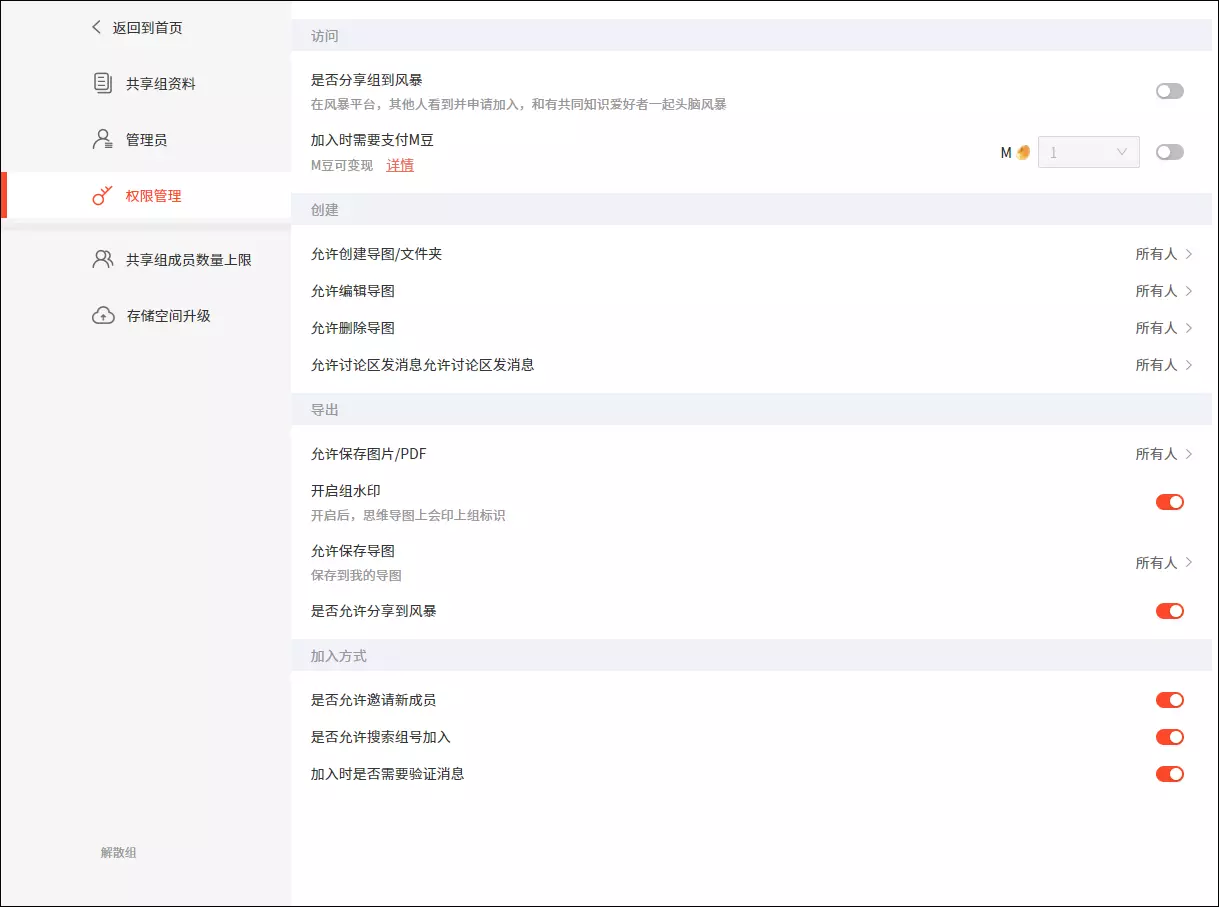
Task: Switch to the 共享组资料 section
Action: tap(160, 84)
